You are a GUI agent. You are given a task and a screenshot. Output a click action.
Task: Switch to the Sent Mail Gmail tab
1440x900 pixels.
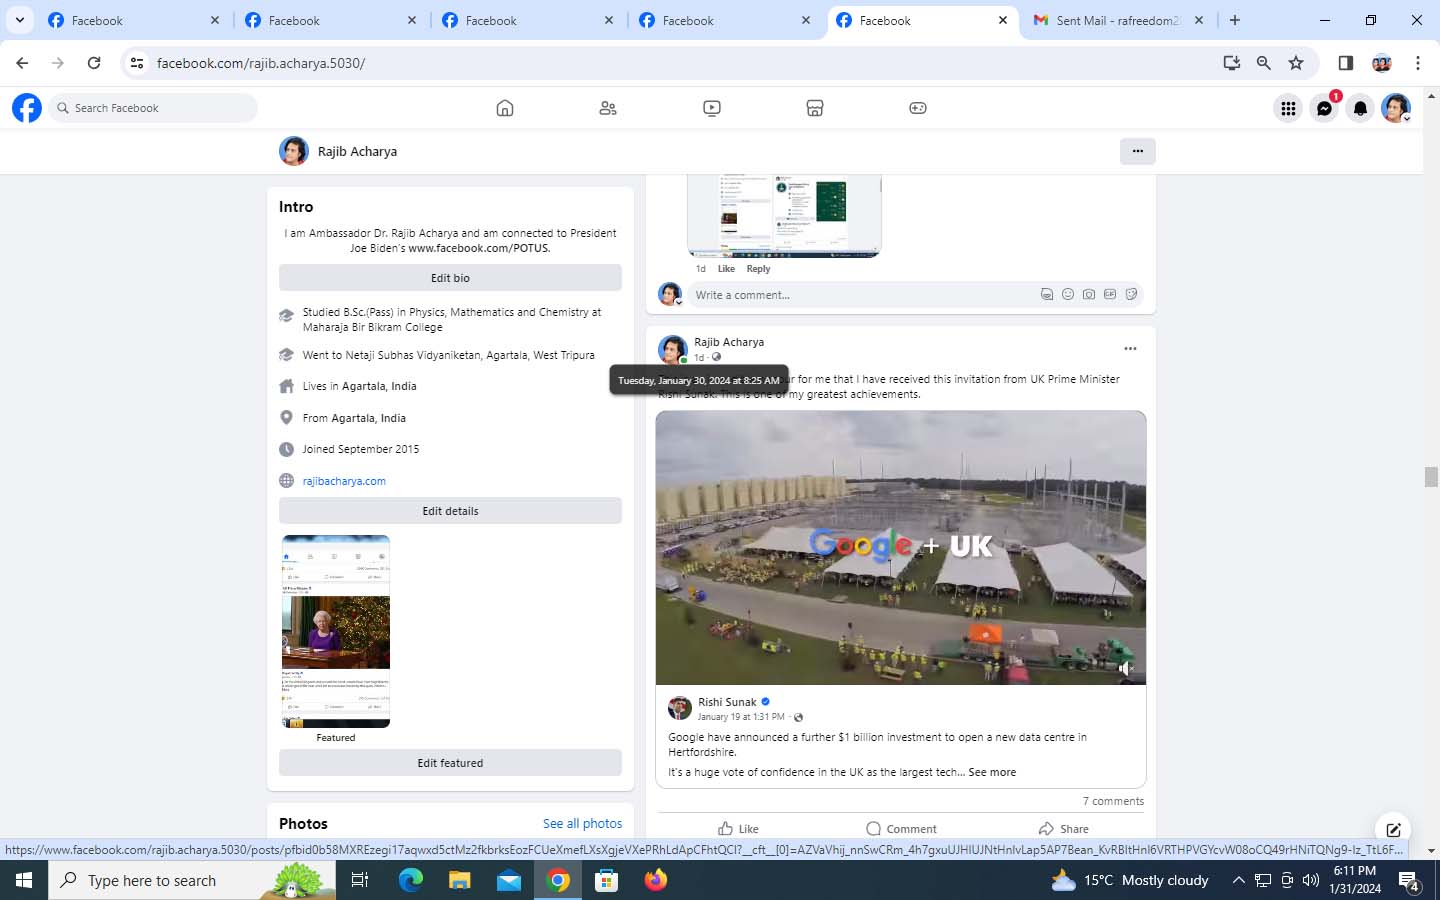tap(1117, 20)
